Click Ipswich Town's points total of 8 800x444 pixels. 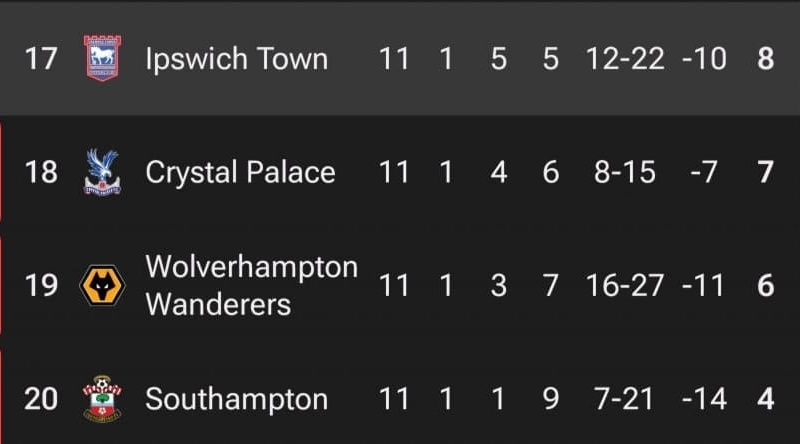(766, 59)
